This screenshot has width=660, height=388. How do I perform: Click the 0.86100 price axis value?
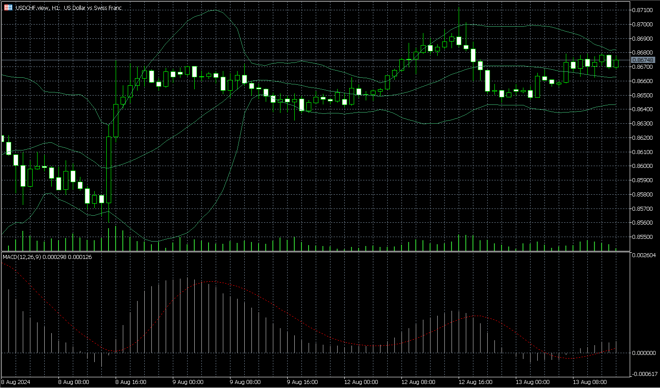pyautogui.click(x=643, y=152)
